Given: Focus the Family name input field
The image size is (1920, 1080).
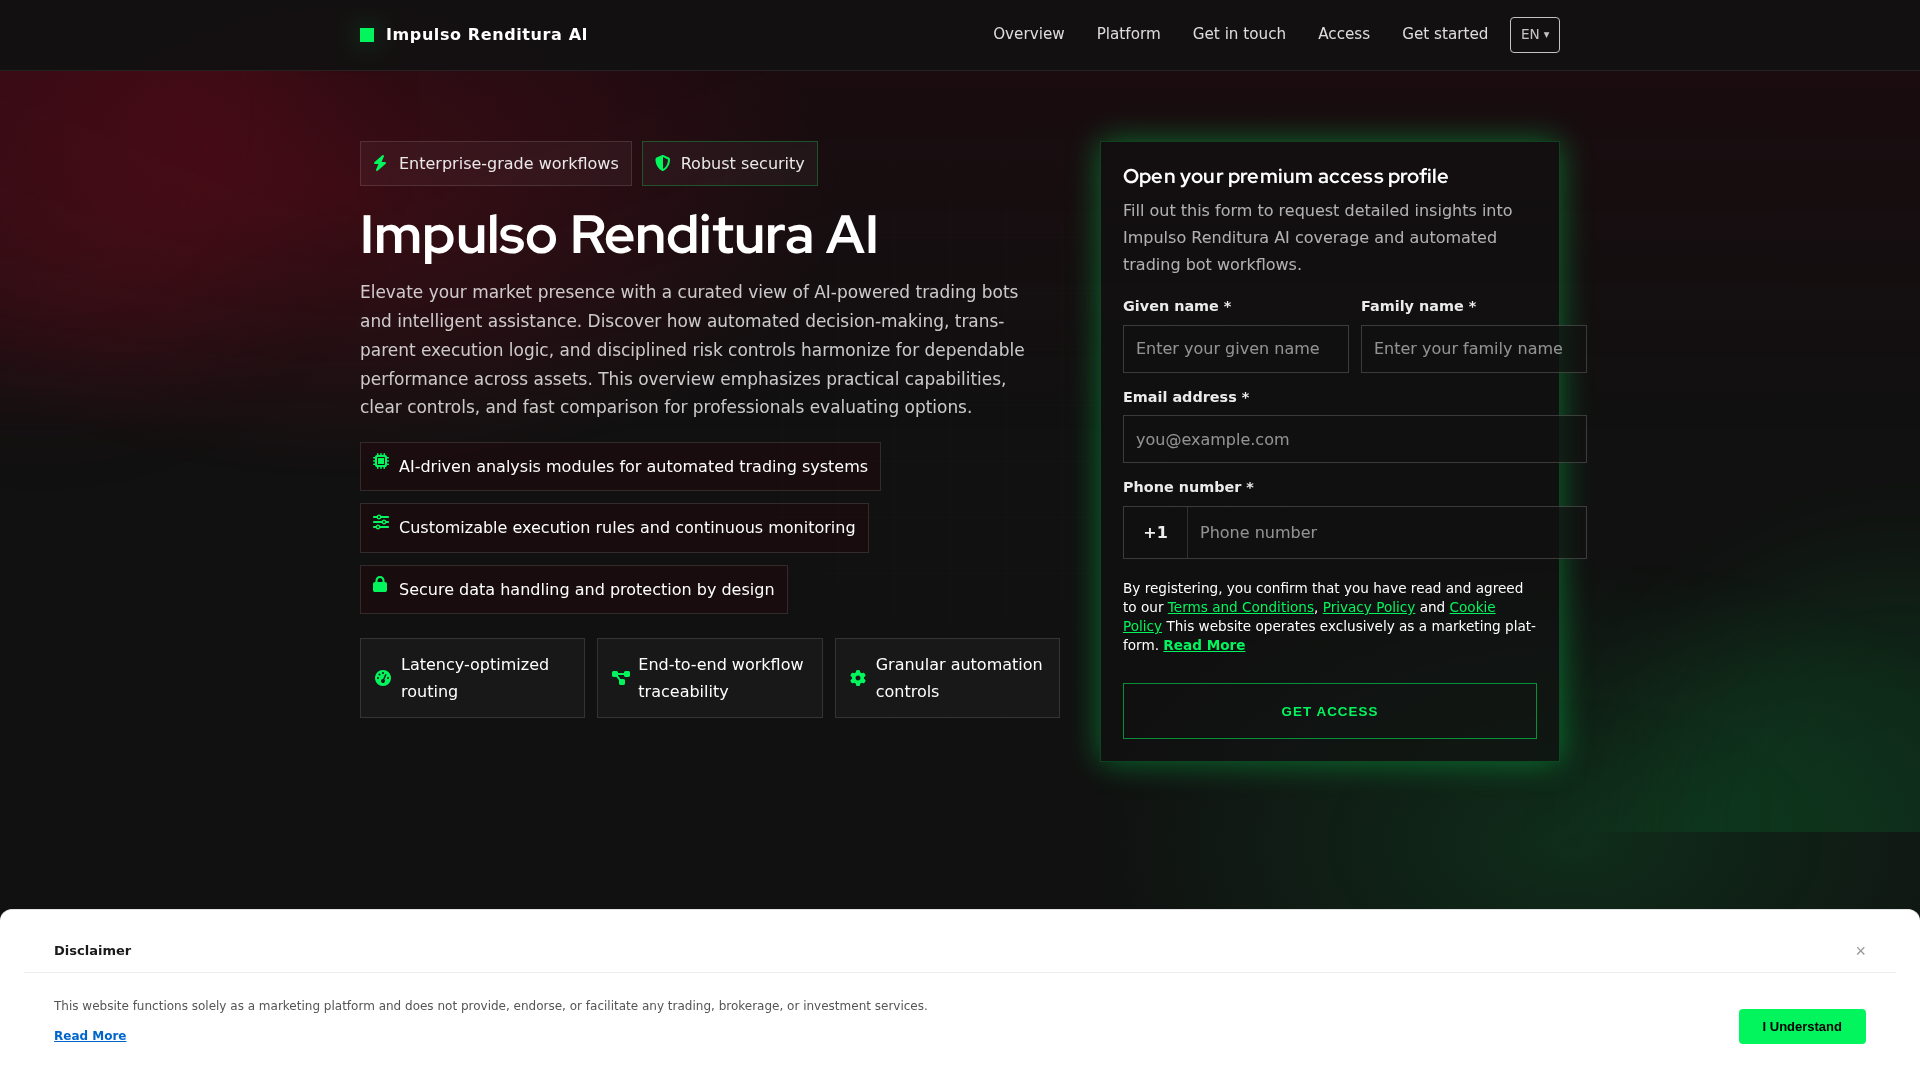Looking at the screenshot, I should click(1474, 349).
